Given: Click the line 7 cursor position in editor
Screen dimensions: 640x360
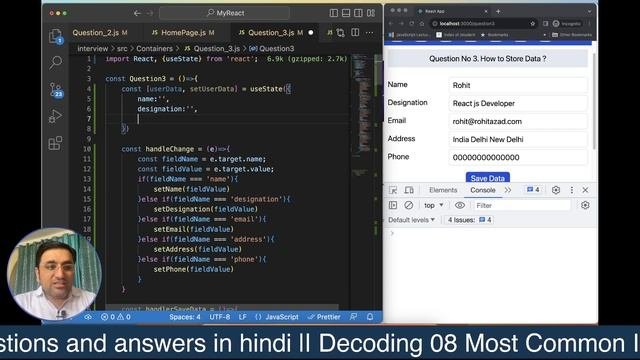Looking at the screenshot, I should click(x=138, y=119).
